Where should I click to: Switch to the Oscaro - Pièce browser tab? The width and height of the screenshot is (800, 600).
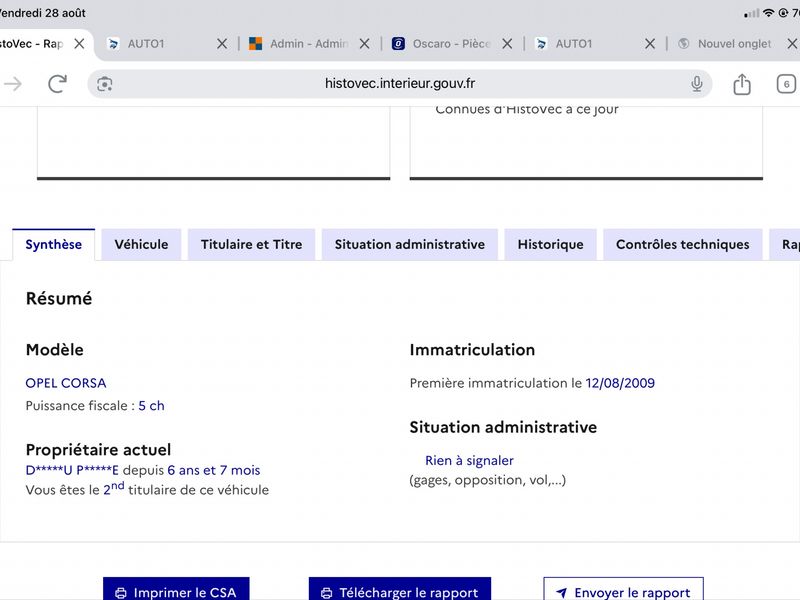452,44
